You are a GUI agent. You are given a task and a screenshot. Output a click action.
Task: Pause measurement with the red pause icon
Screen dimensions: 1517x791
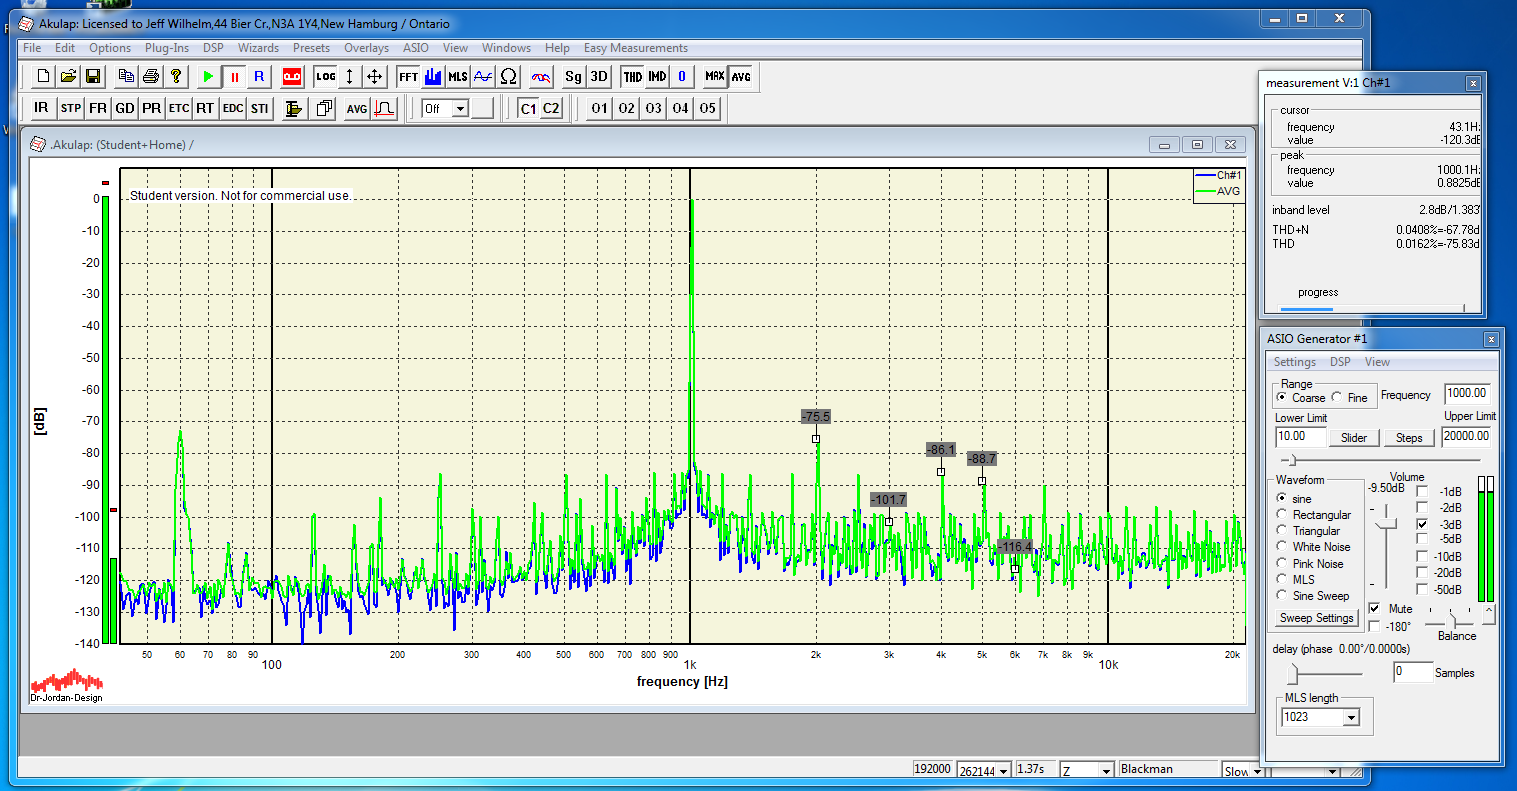click(234, 76)
